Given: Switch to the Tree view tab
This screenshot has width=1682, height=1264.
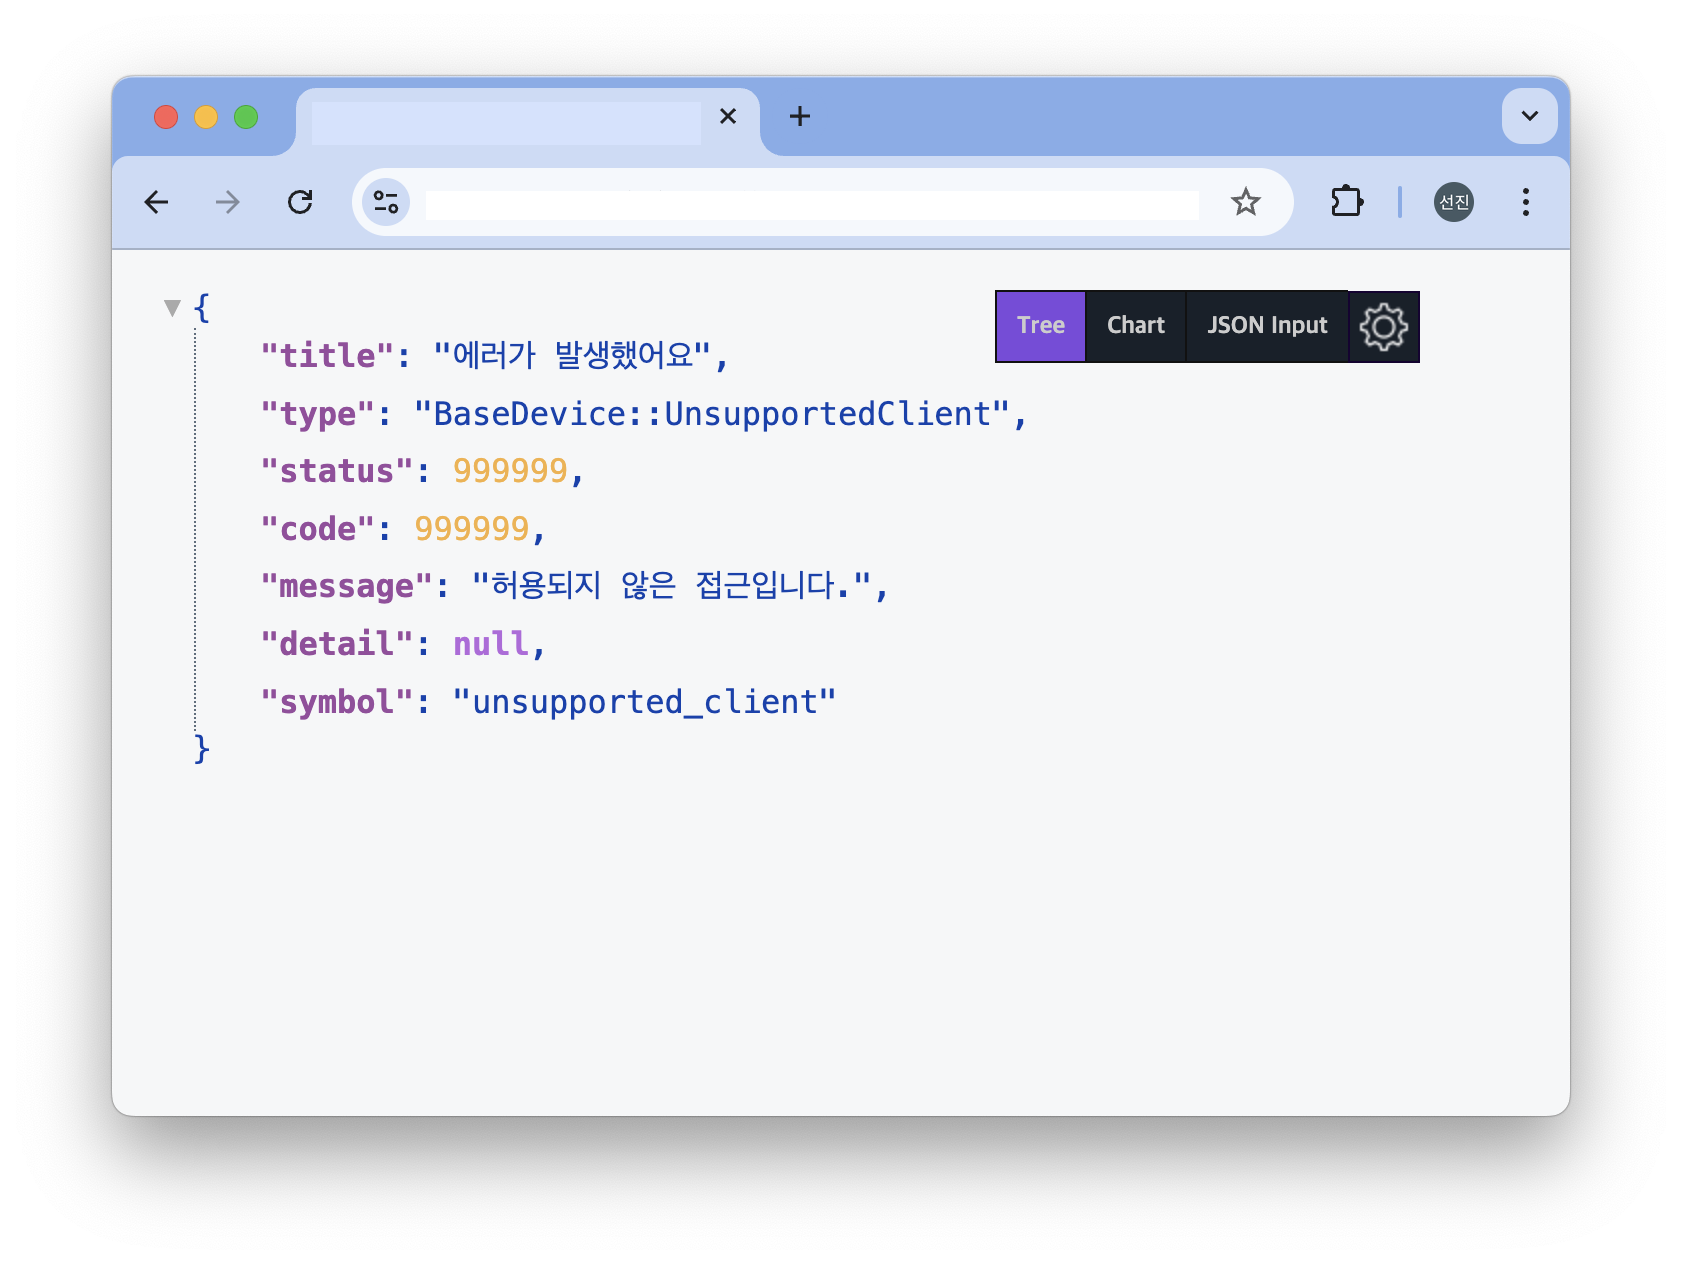Looking at the screenshot, I should pyautogui.click(x=1041, y=326).
